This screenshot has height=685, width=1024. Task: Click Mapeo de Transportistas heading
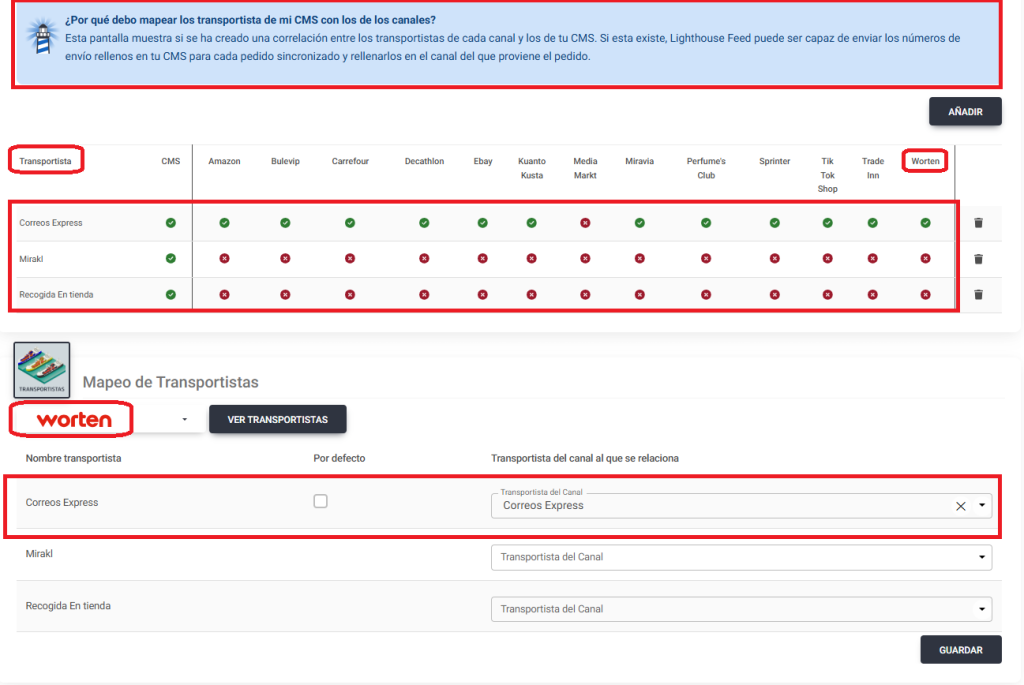pos(170,382)
